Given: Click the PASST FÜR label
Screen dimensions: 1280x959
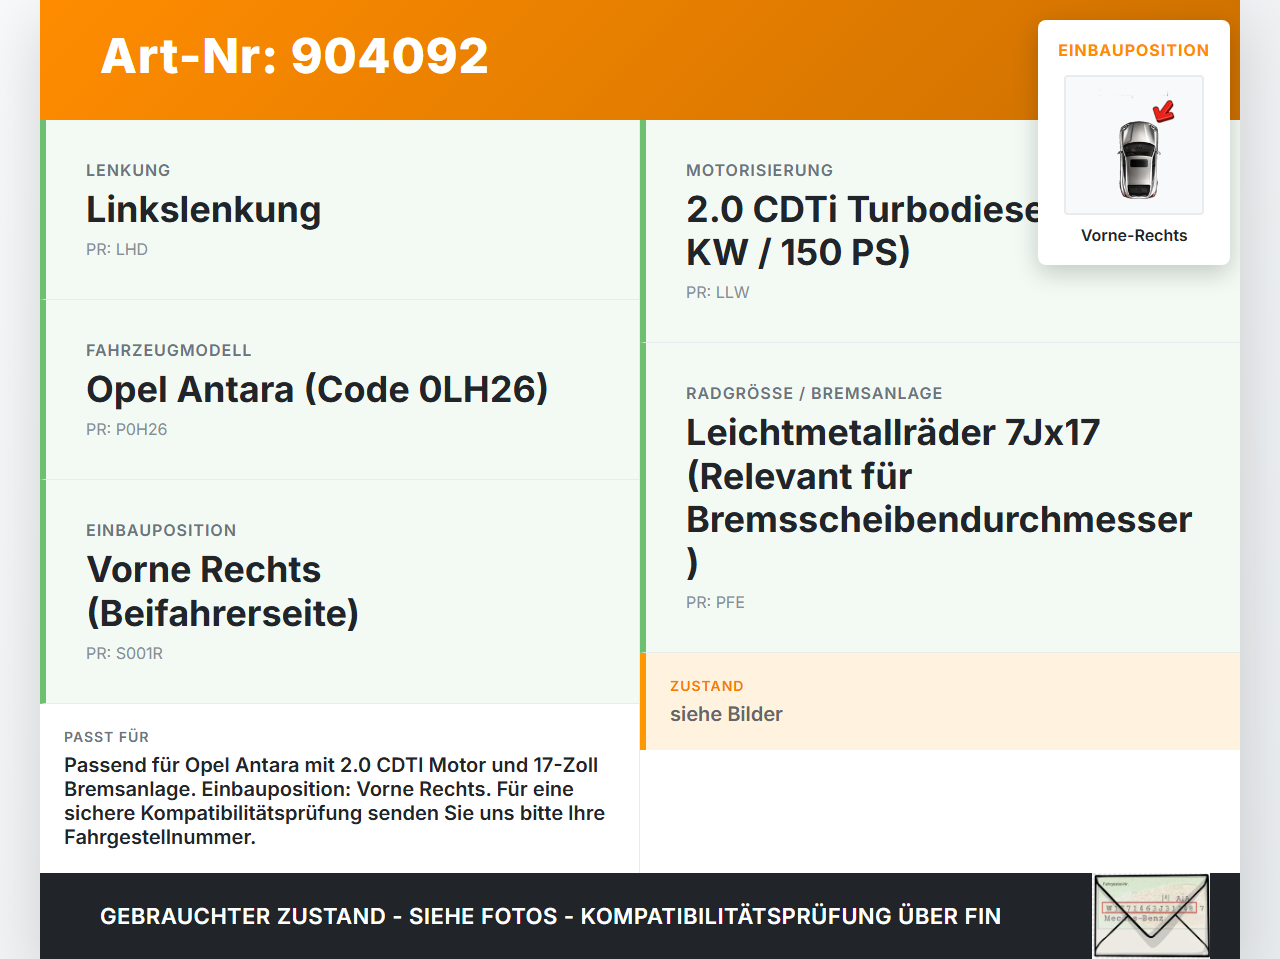Looking at the screenshot, I should 106,737.
